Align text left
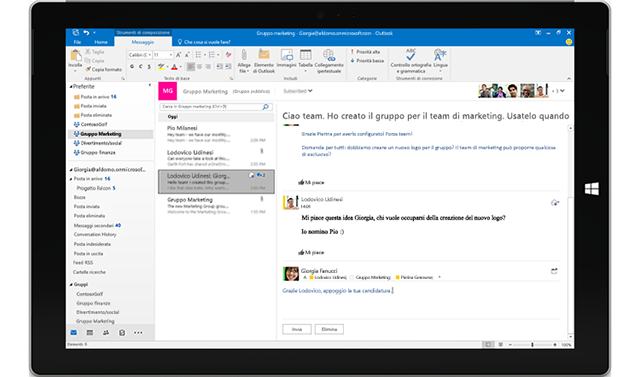 pyautogui.click(x=191, y=67)
